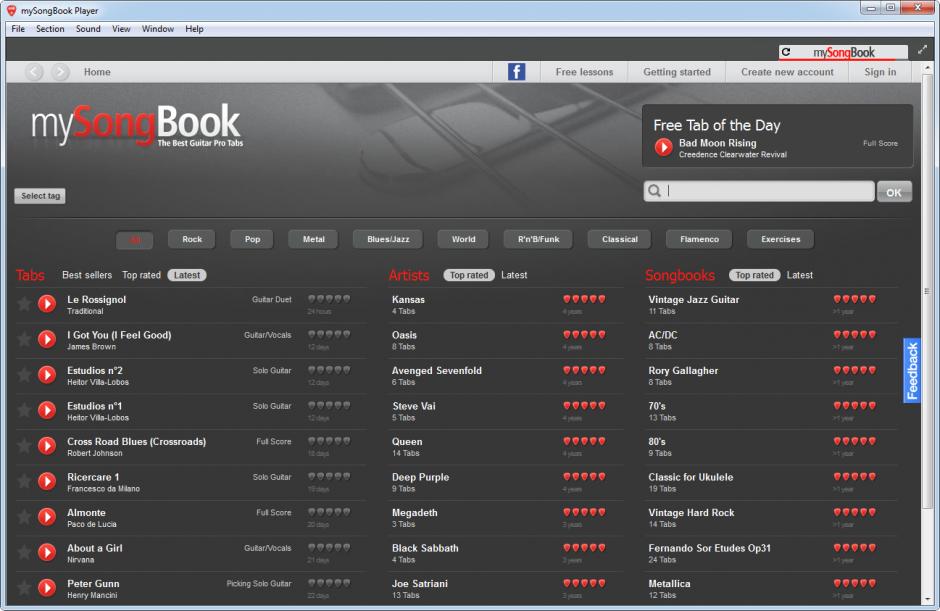940x611 pixels.
Task: Open the Select tag dropdown
Action: [40, 196]
